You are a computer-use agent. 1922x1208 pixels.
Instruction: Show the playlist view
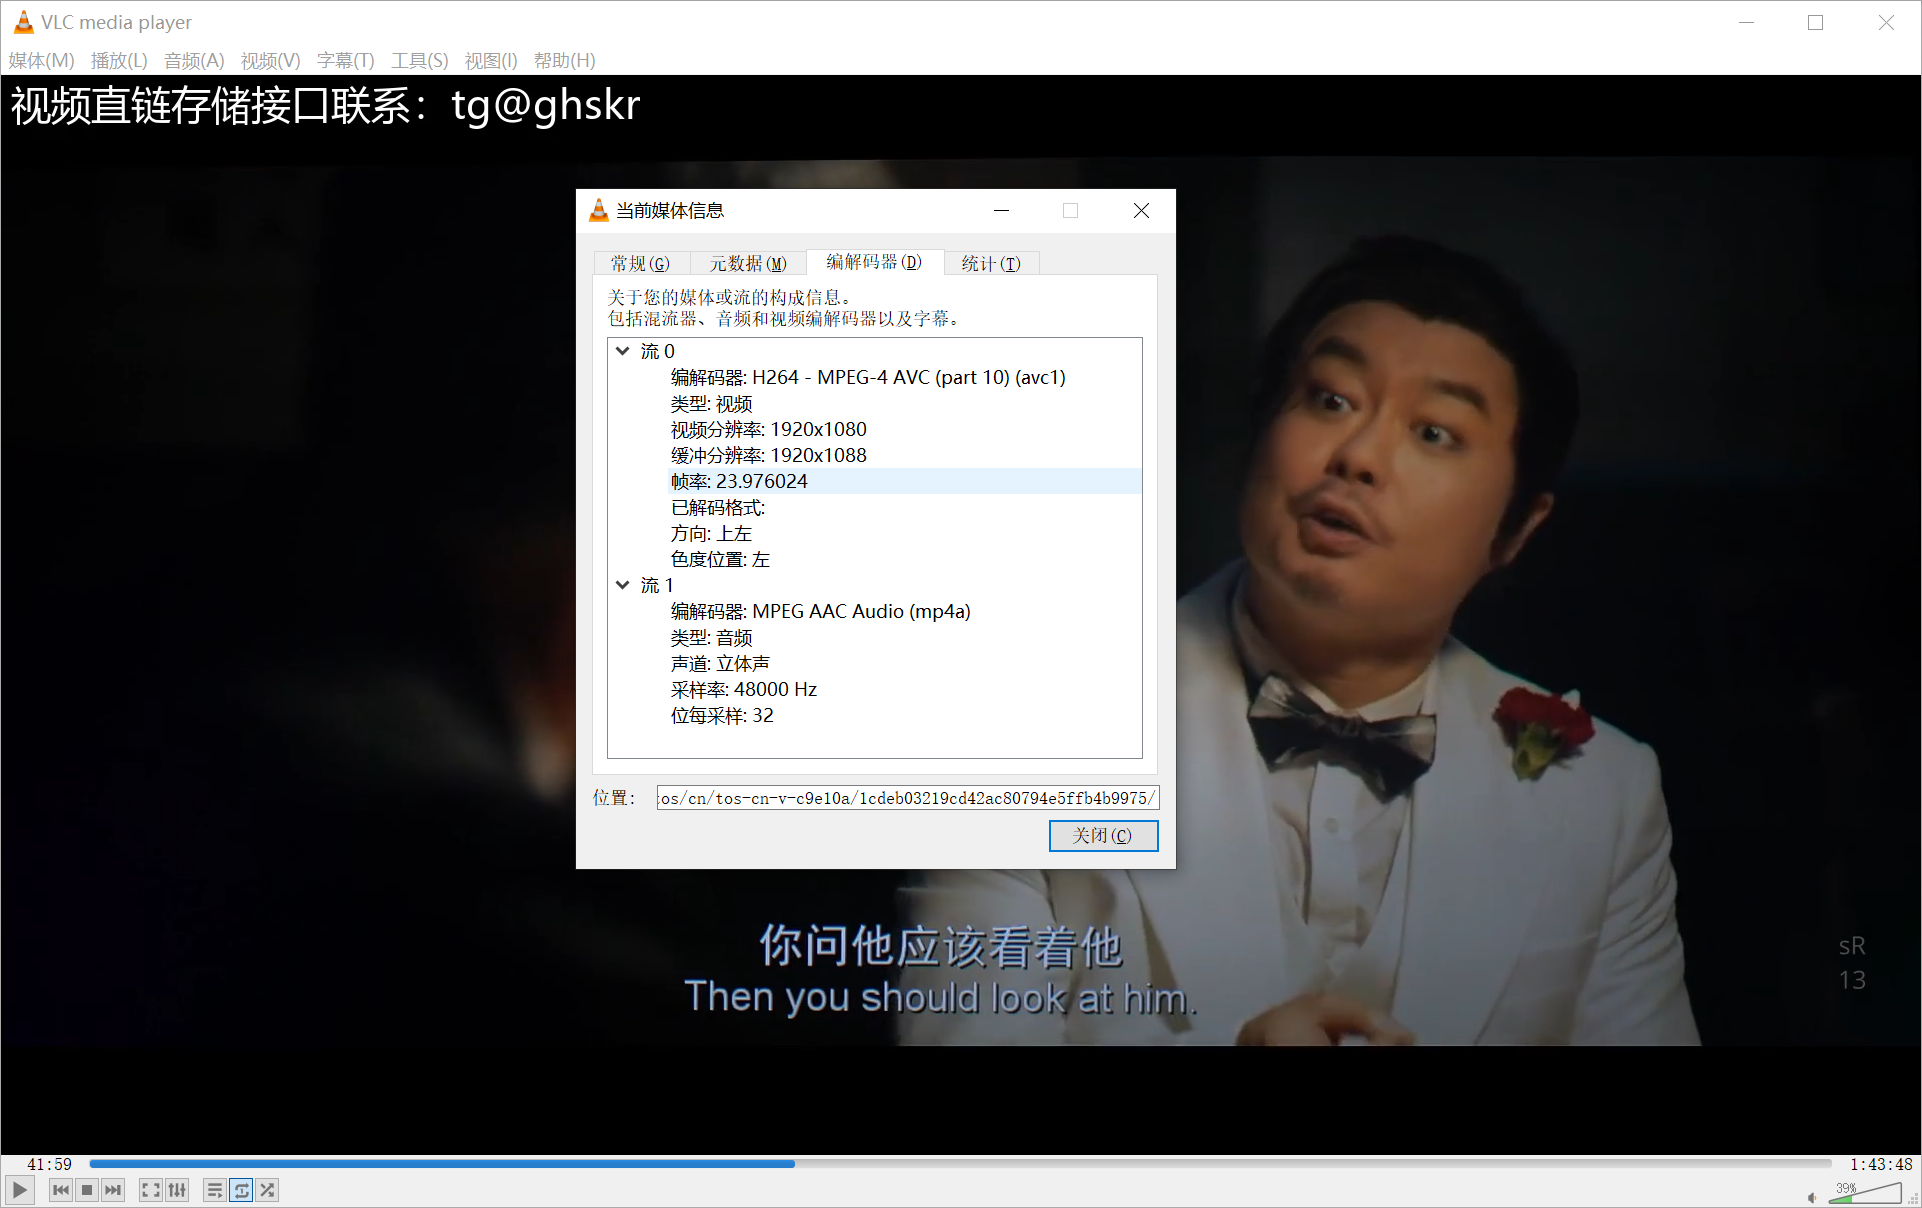click(x=214, y=1190)
